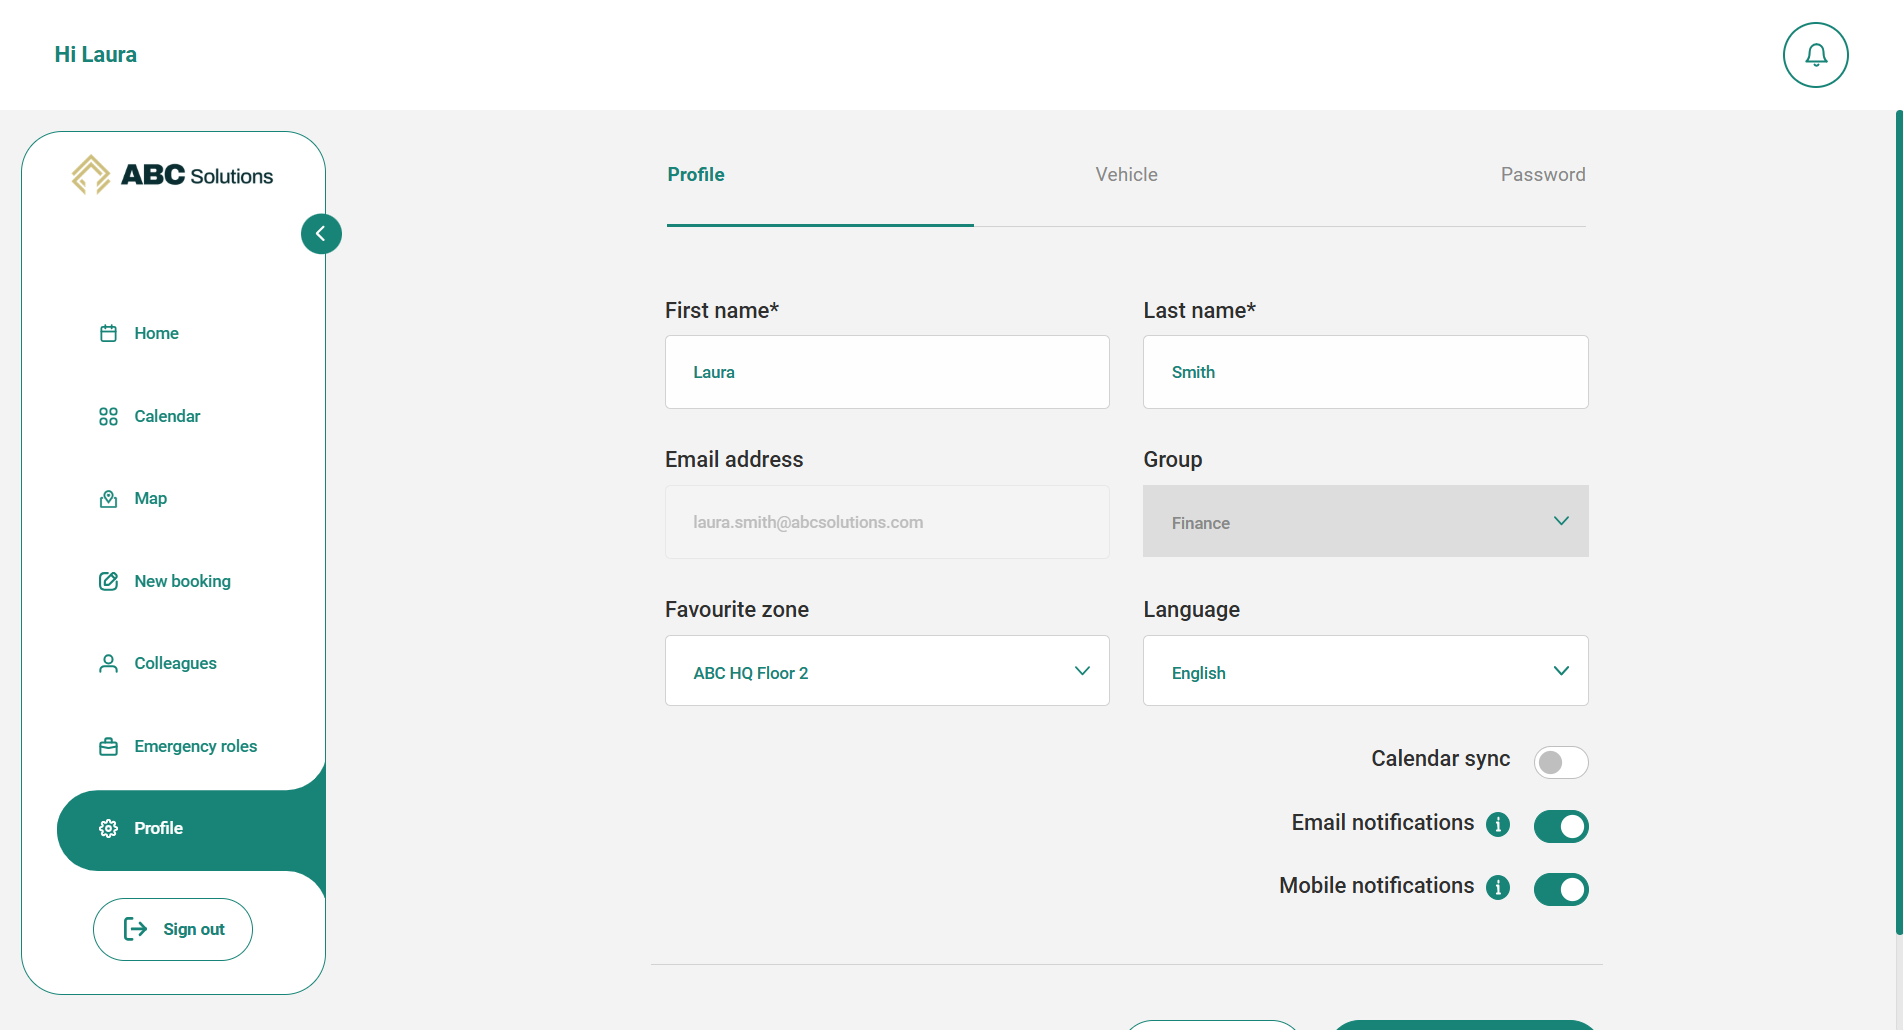This screenshot has width=1903, height=1030.
Task: Collapse the sidebar with the chevron button
Action: 321,234
